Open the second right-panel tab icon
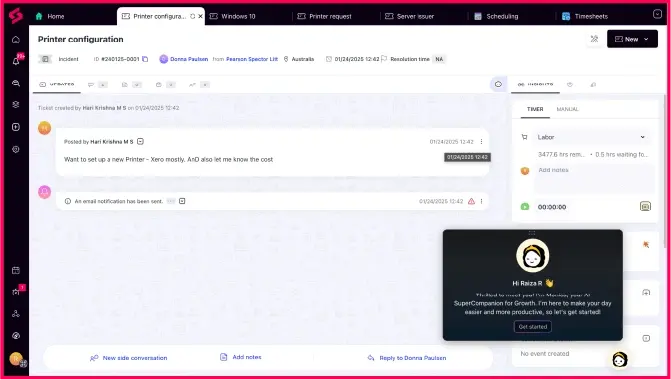Viewport: 671px width, 380px height. (x=570, y=85)
